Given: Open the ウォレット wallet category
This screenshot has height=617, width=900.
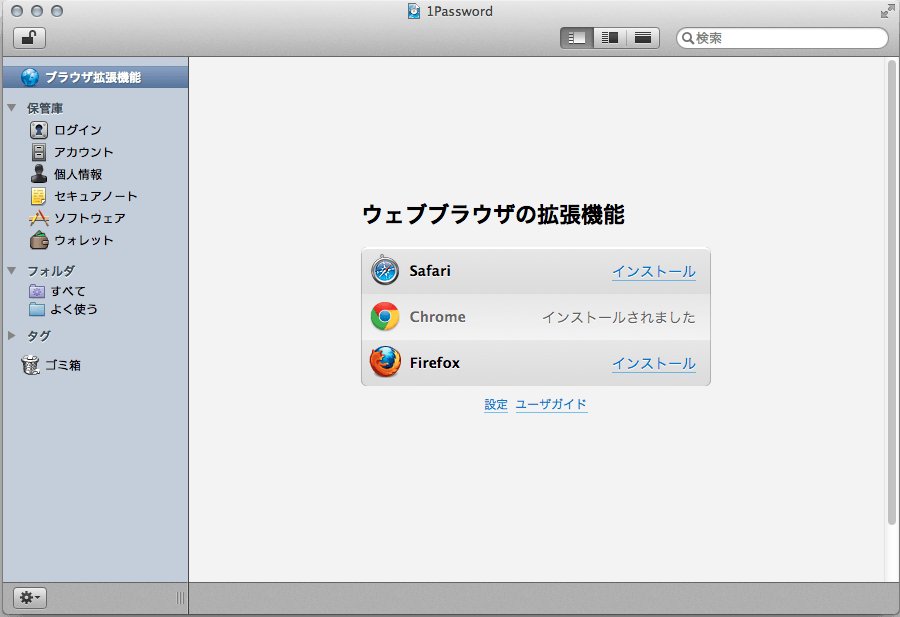Looking at the screenshot, I should [x=83, y=240].
